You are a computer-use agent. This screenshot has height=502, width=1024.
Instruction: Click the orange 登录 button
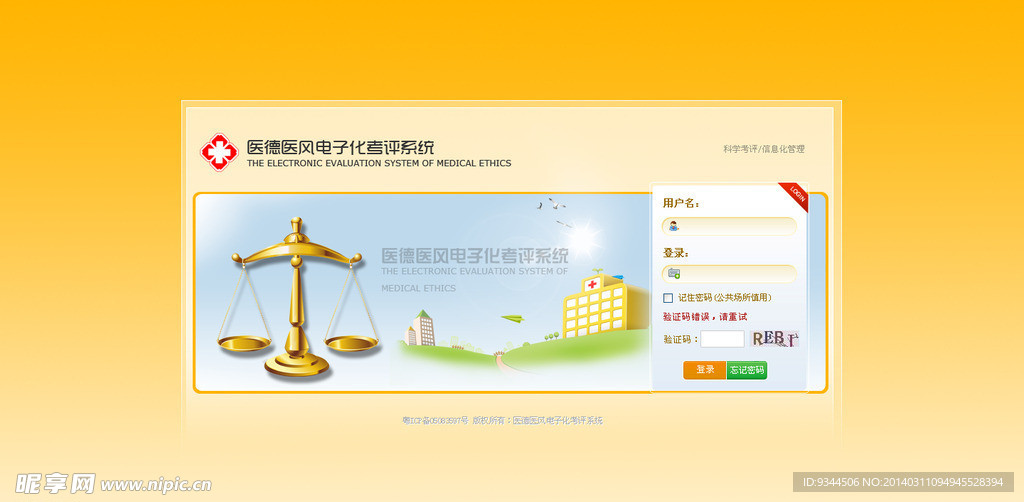[705, 370]
